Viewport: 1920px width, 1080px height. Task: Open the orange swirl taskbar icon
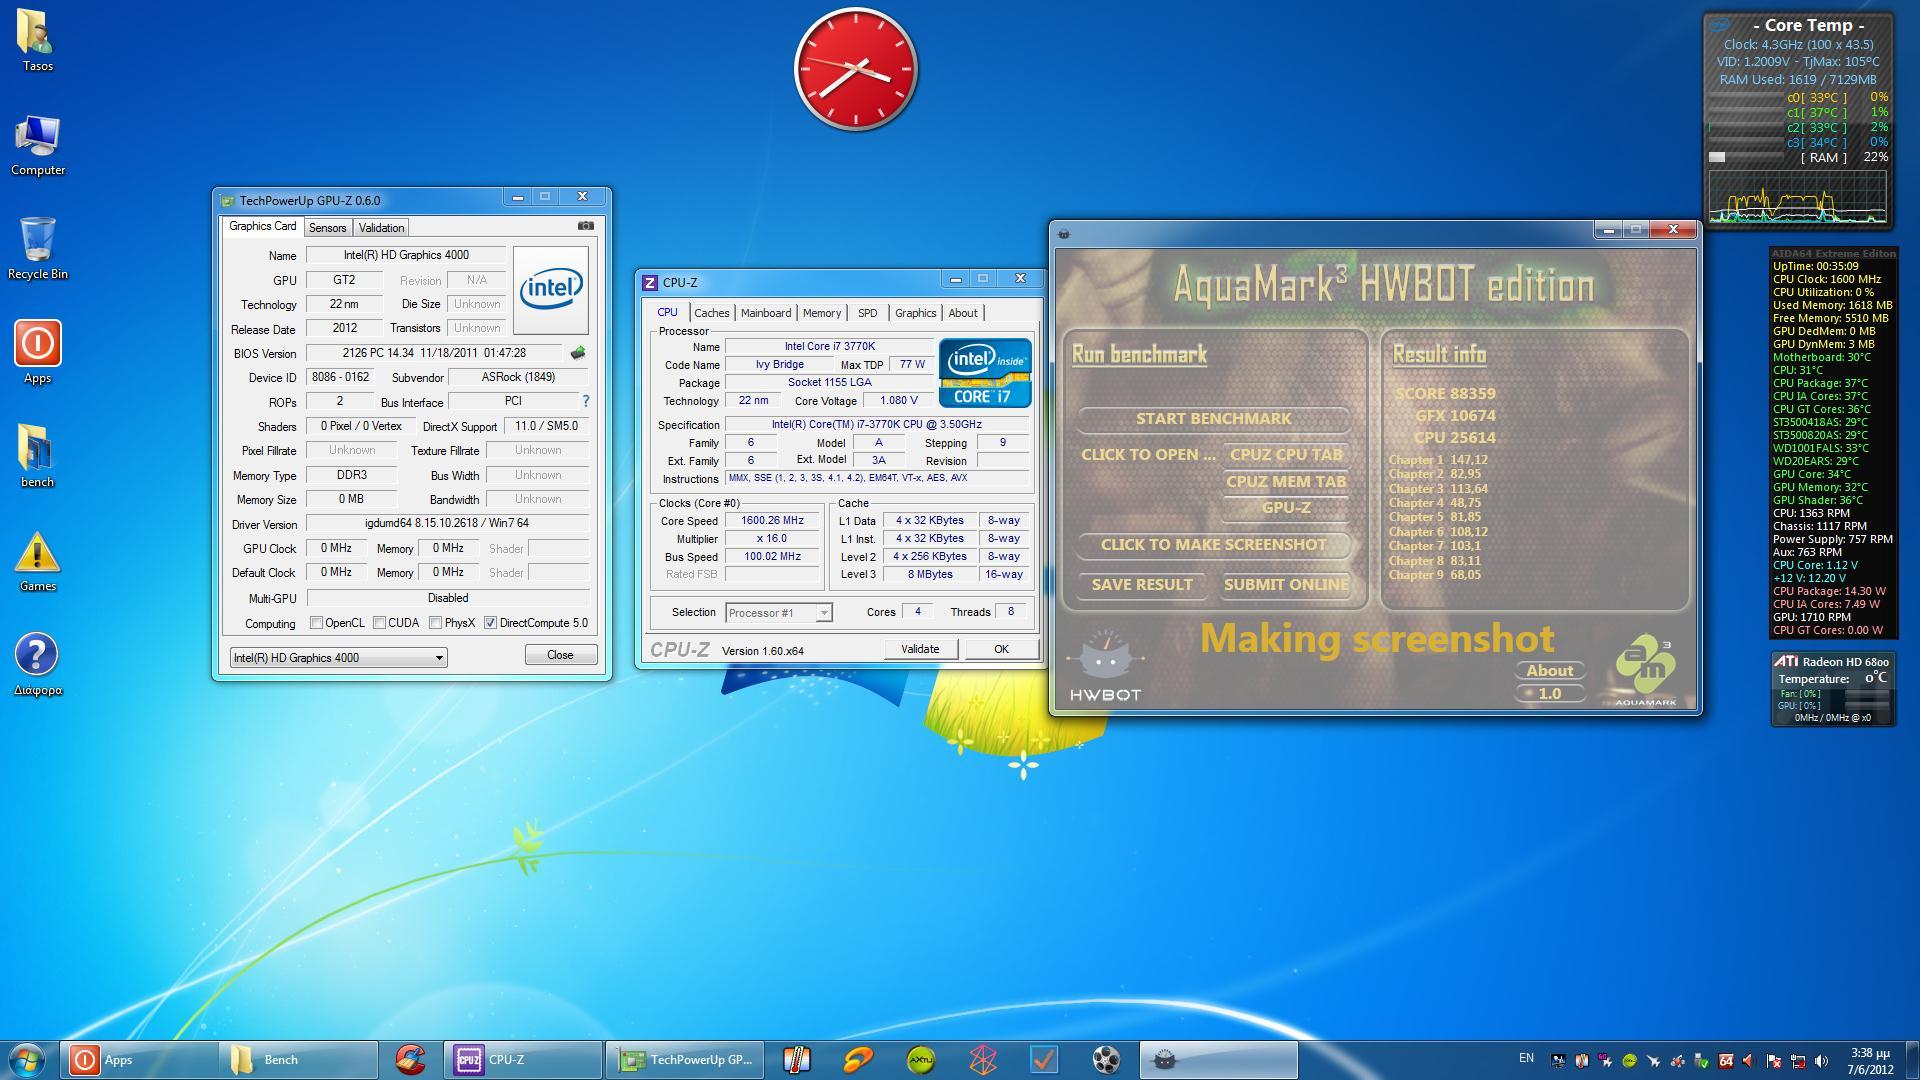point(858,1060)
